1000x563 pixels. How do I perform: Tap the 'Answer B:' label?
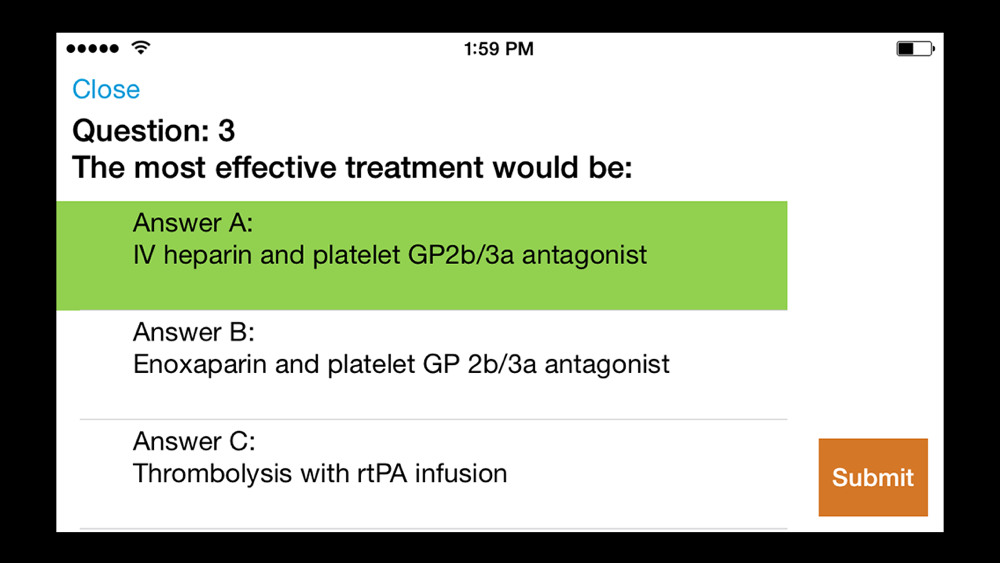tap(194, 332)
